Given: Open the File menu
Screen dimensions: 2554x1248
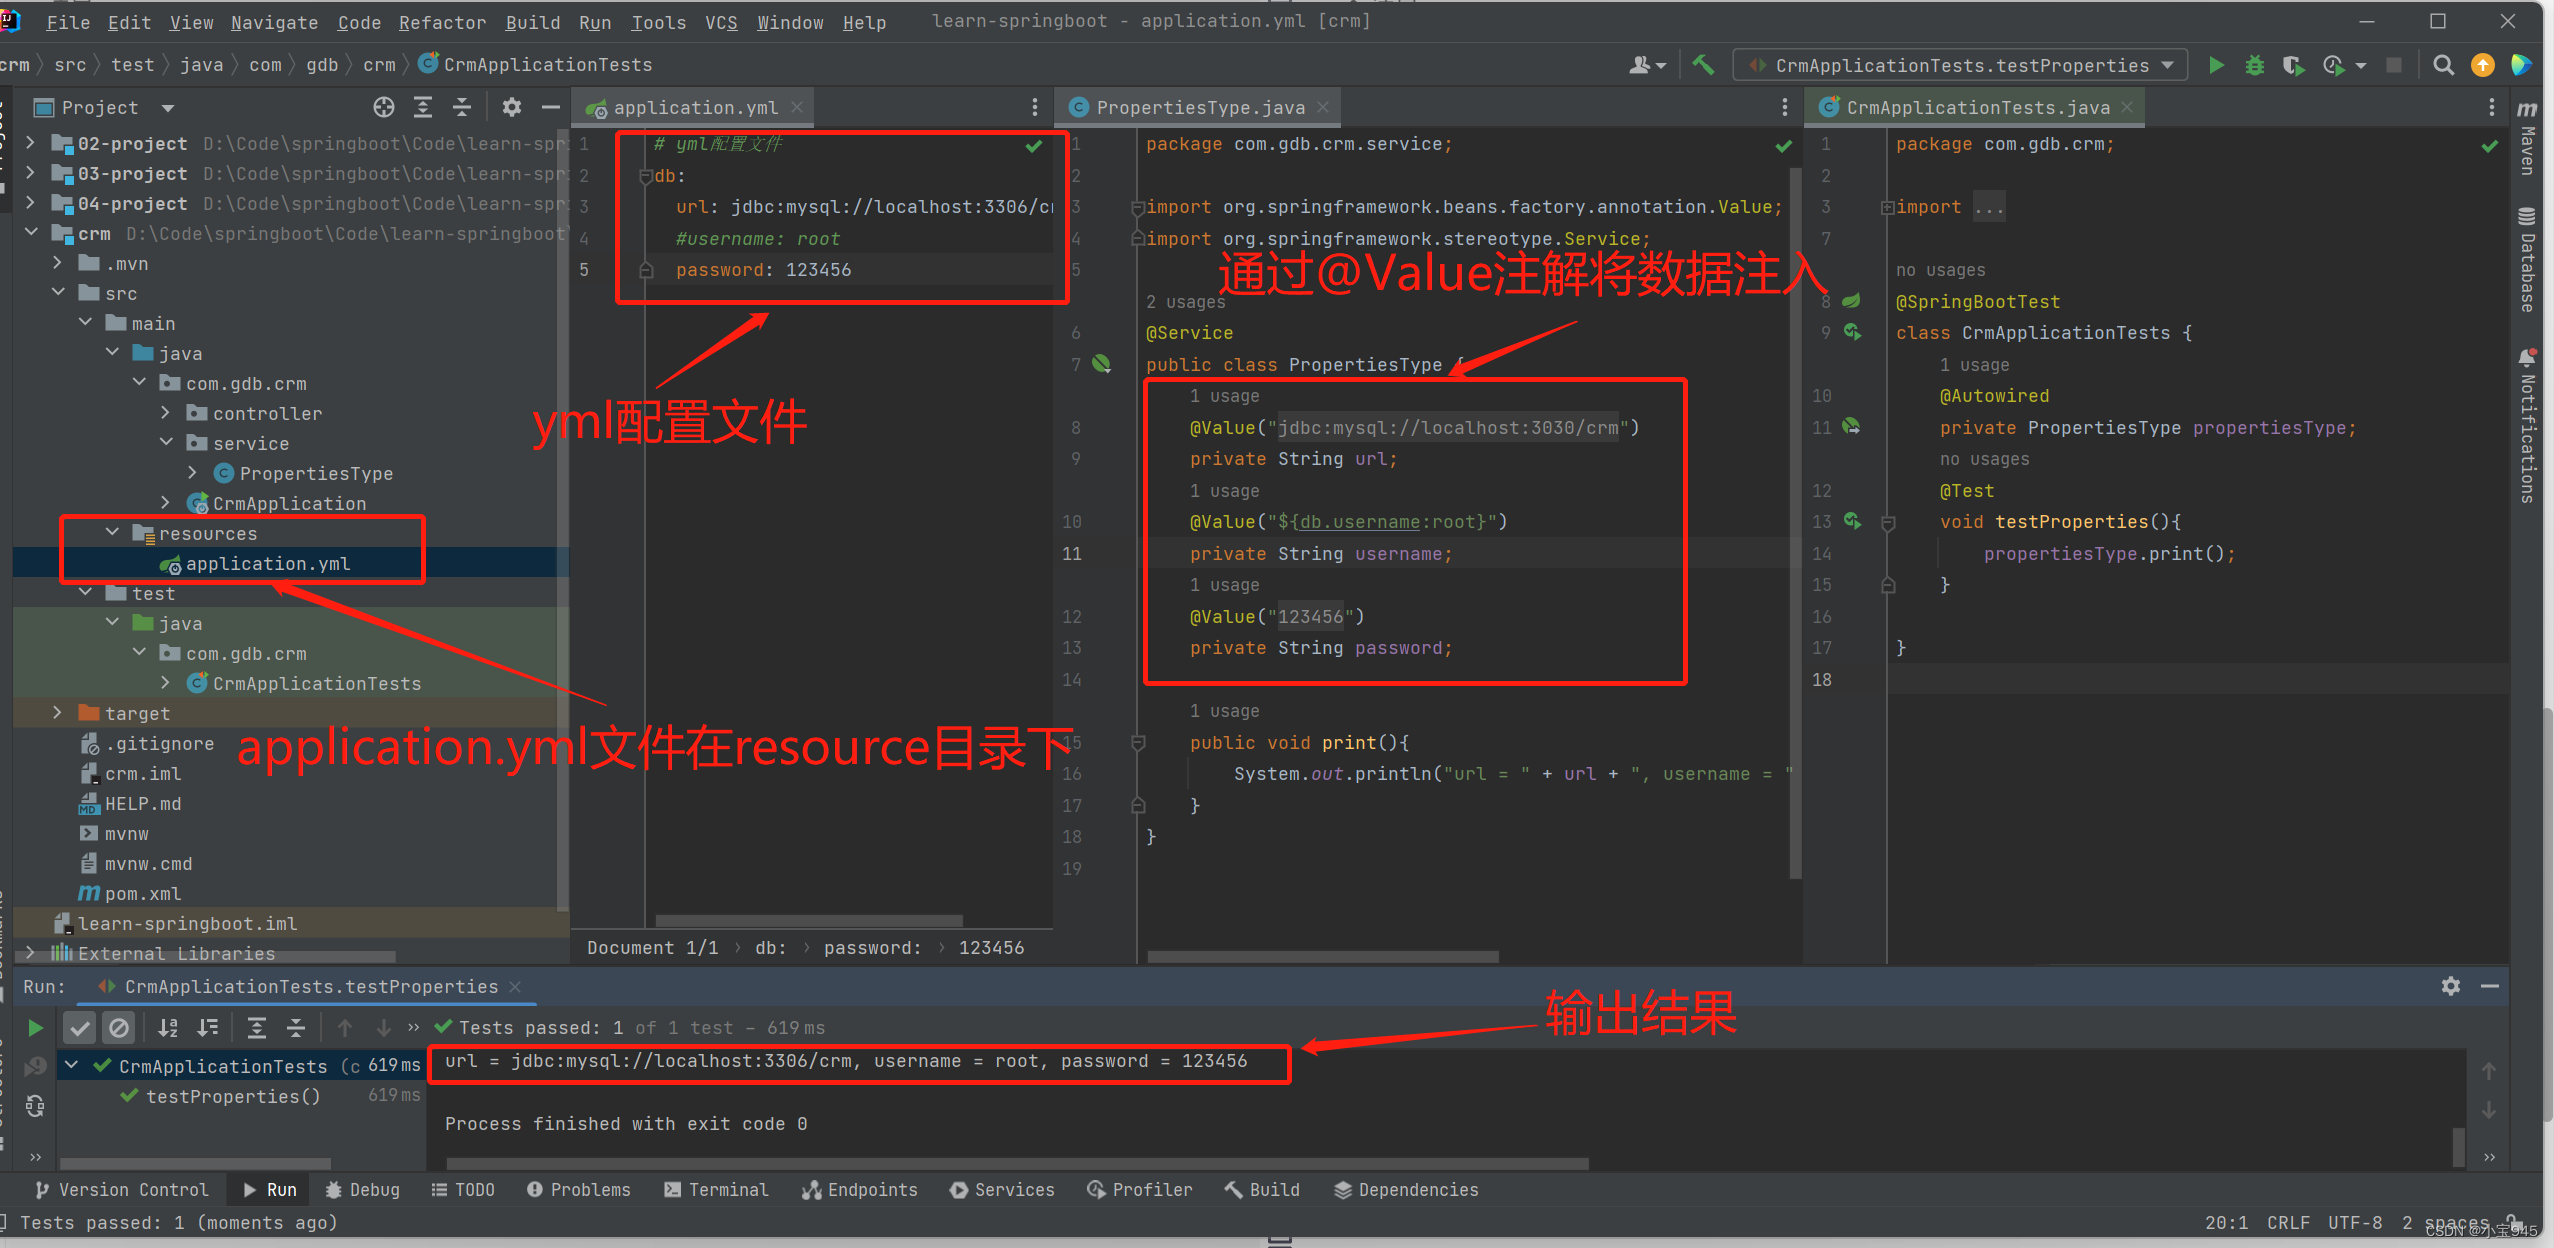Looking at the screenshot, I should [x=68, y=22].
